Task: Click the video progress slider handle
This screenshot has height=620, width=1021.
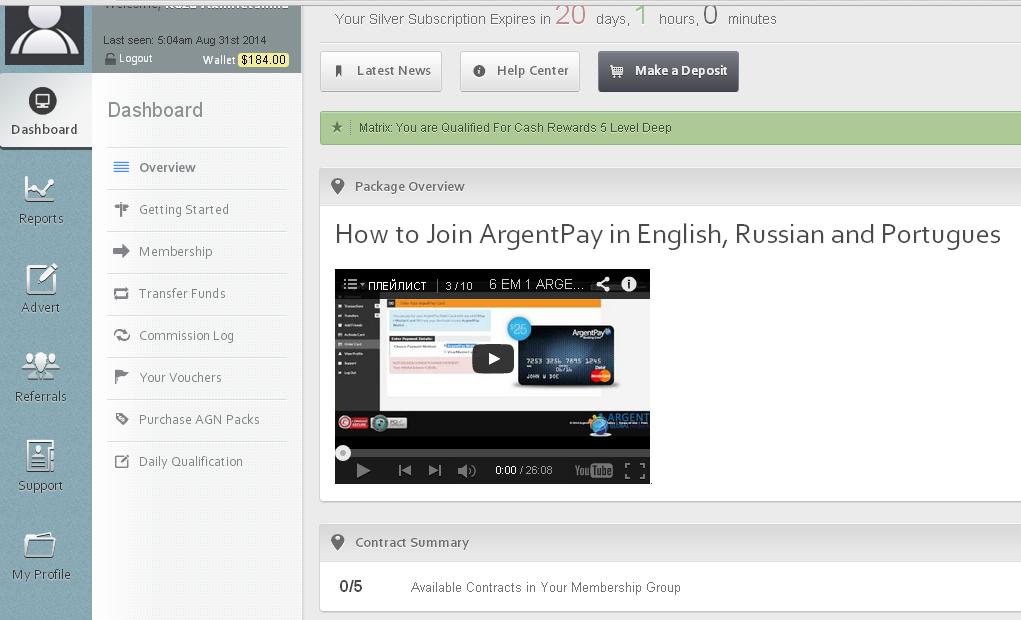Action: 343,453
